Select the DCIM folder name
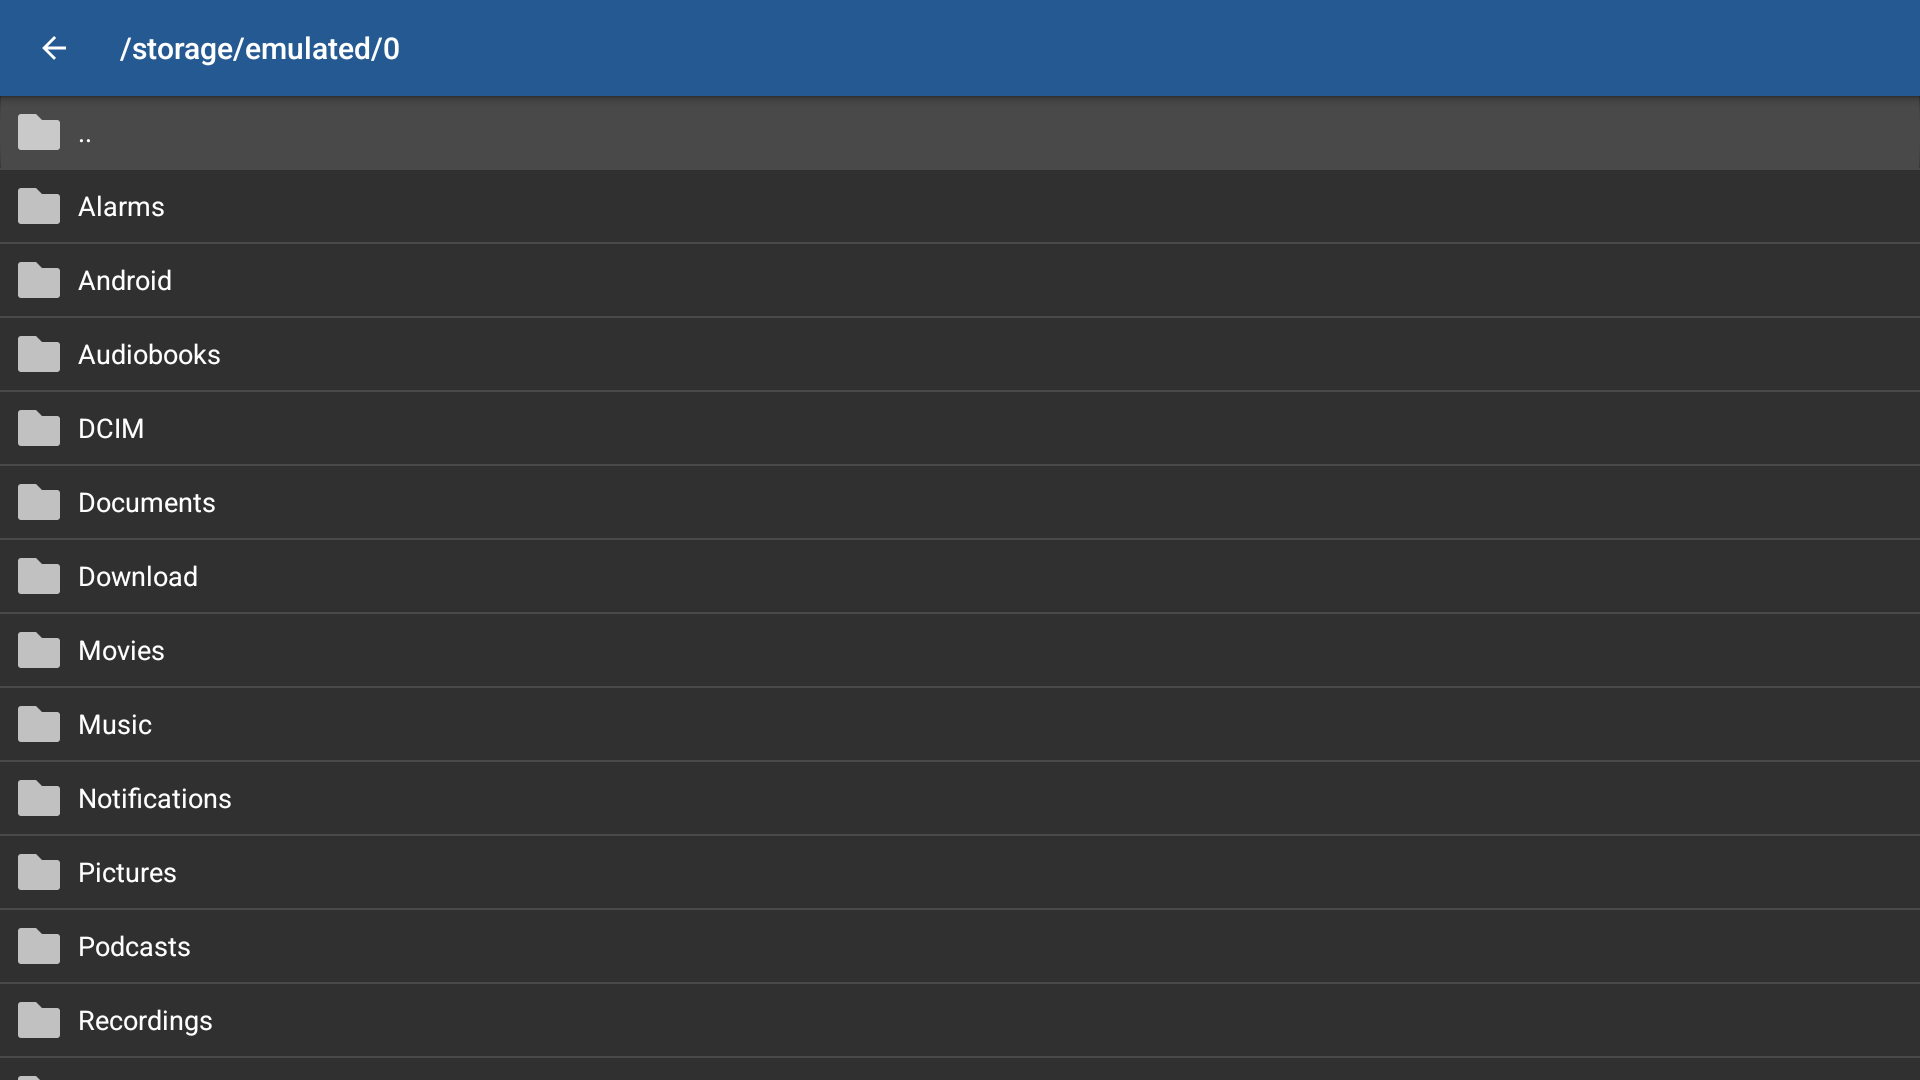1920x1080 pixels. 111,429
